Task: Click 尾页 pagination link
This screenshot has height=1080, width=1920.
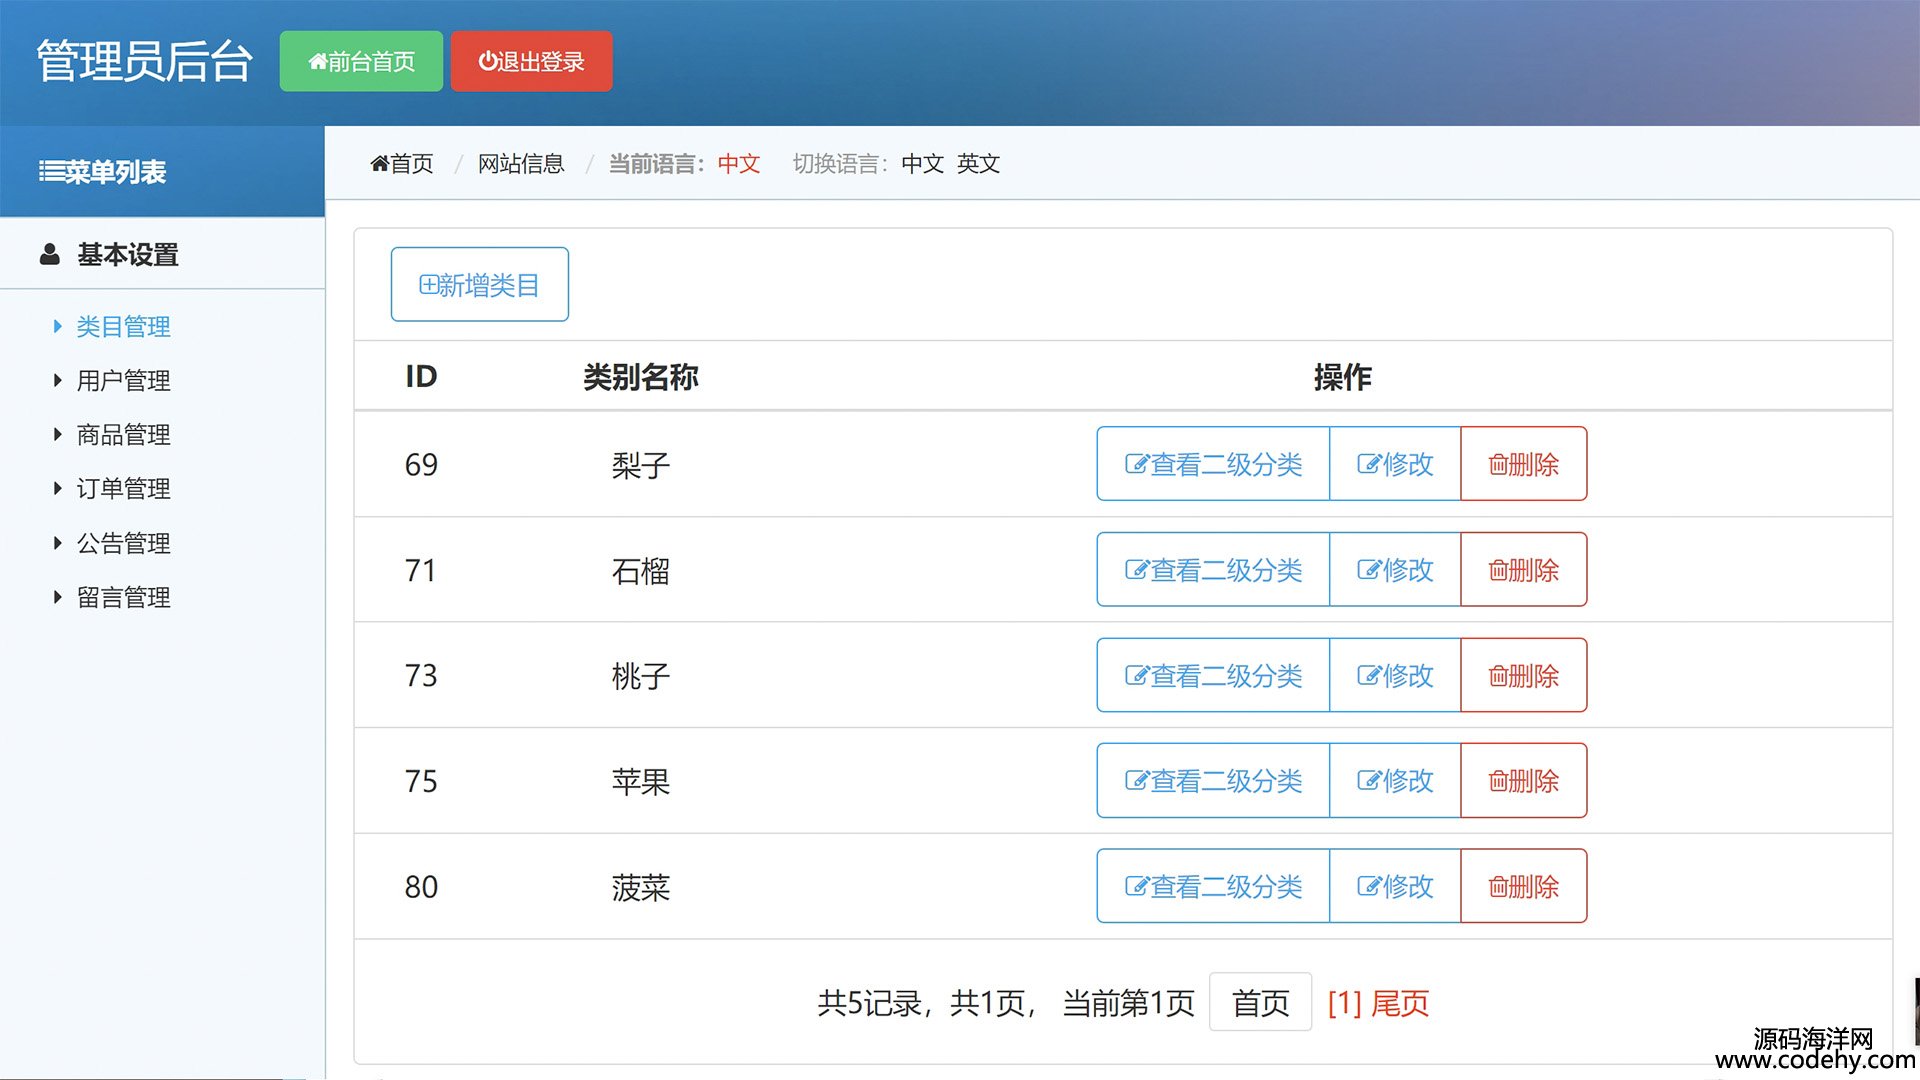Action: (1400, 1003)
